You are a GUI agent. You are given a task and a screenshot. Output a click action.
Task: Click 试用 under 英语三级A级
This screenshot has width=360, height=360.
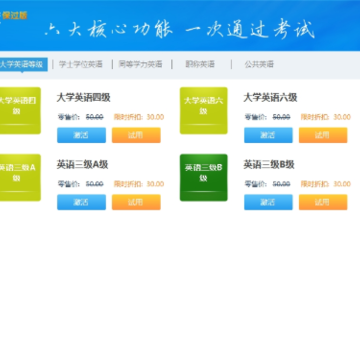(136, 202)
